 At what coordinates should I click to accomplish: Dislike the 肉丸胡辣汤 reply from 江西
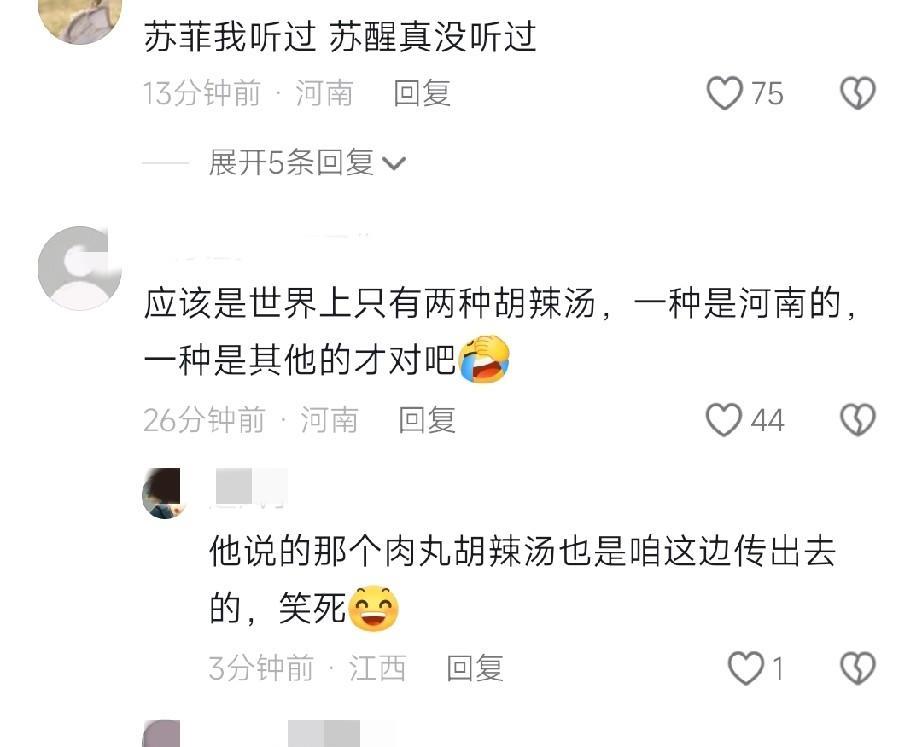(x=858, y=668)
